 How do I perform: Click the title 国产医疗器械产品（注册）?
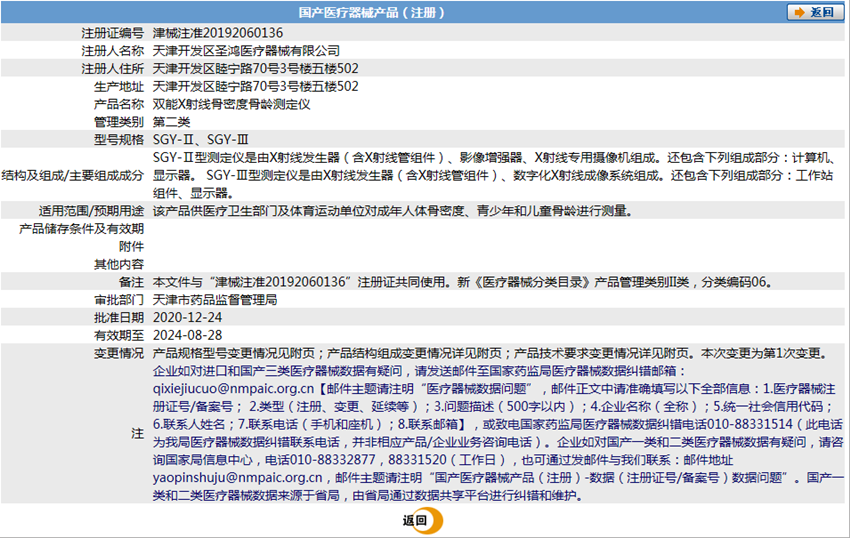(372, 12)
